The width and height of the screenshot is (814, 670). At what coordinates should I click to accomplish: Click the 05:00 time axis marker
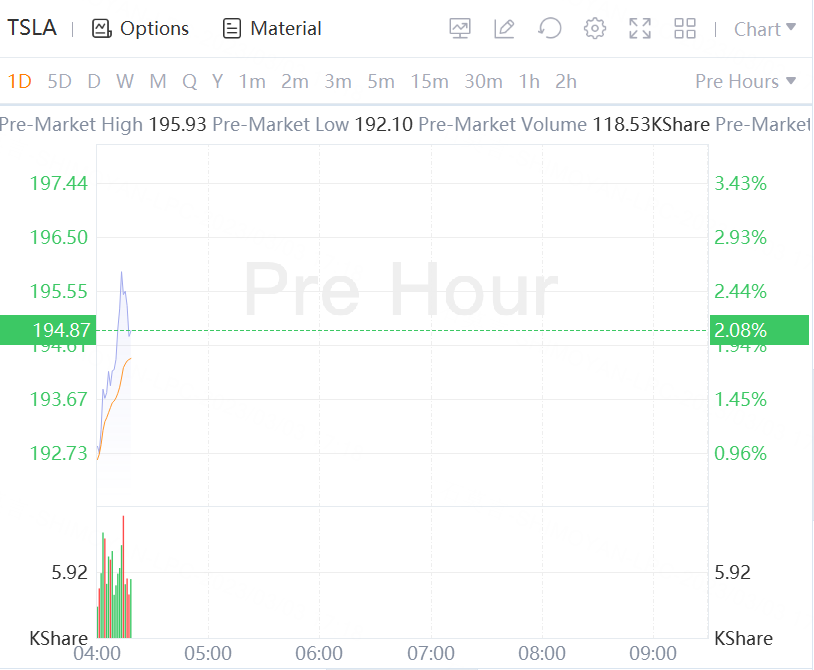tap(208, 654)
